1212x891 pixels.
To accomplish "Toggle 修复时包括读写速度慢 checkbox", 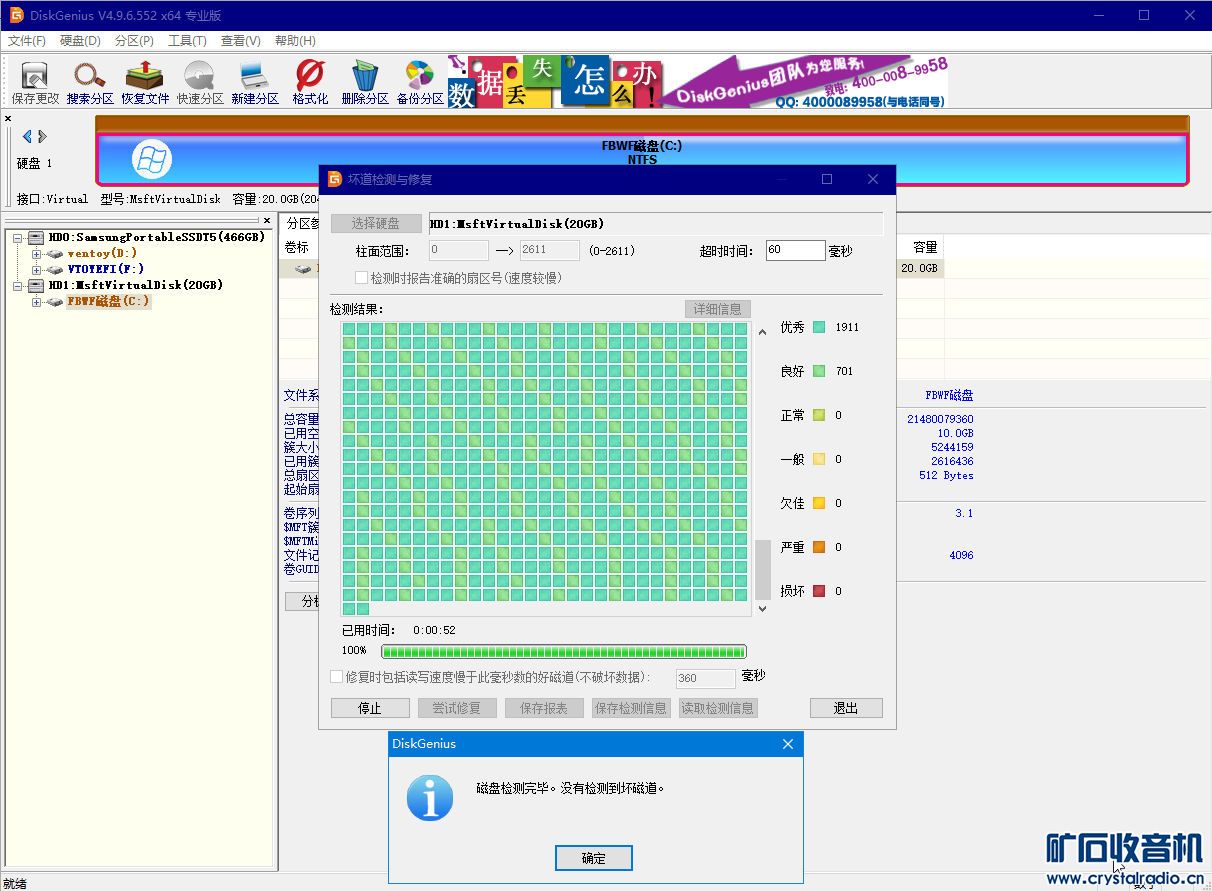I will [337, 677].
